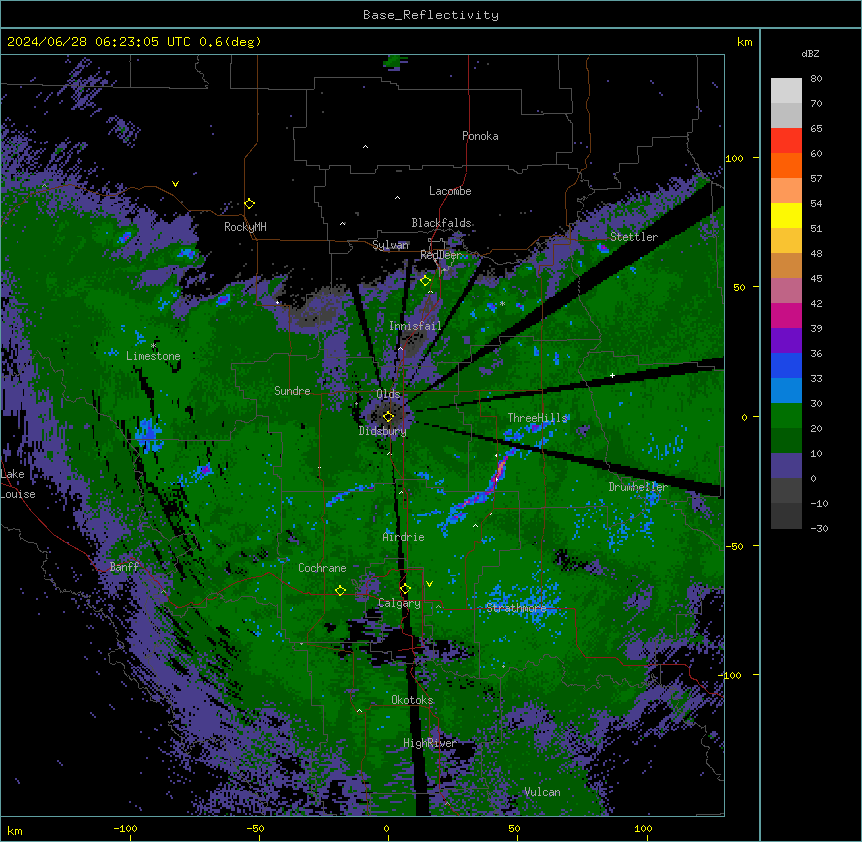Pick the light gray 80-70 dBZ legend swatch
Image resolution: width=862 pixels, height=842 pixels.
pos(786,91)
